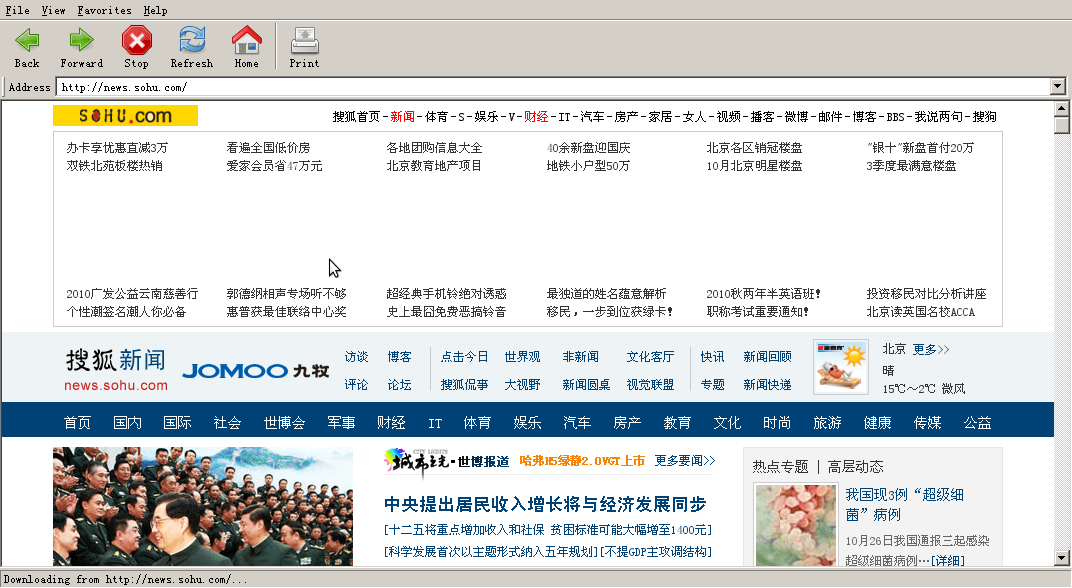Select the 世博会 navigation tab
This screenshot has width=1072, height=588.
tap(284, 423)
